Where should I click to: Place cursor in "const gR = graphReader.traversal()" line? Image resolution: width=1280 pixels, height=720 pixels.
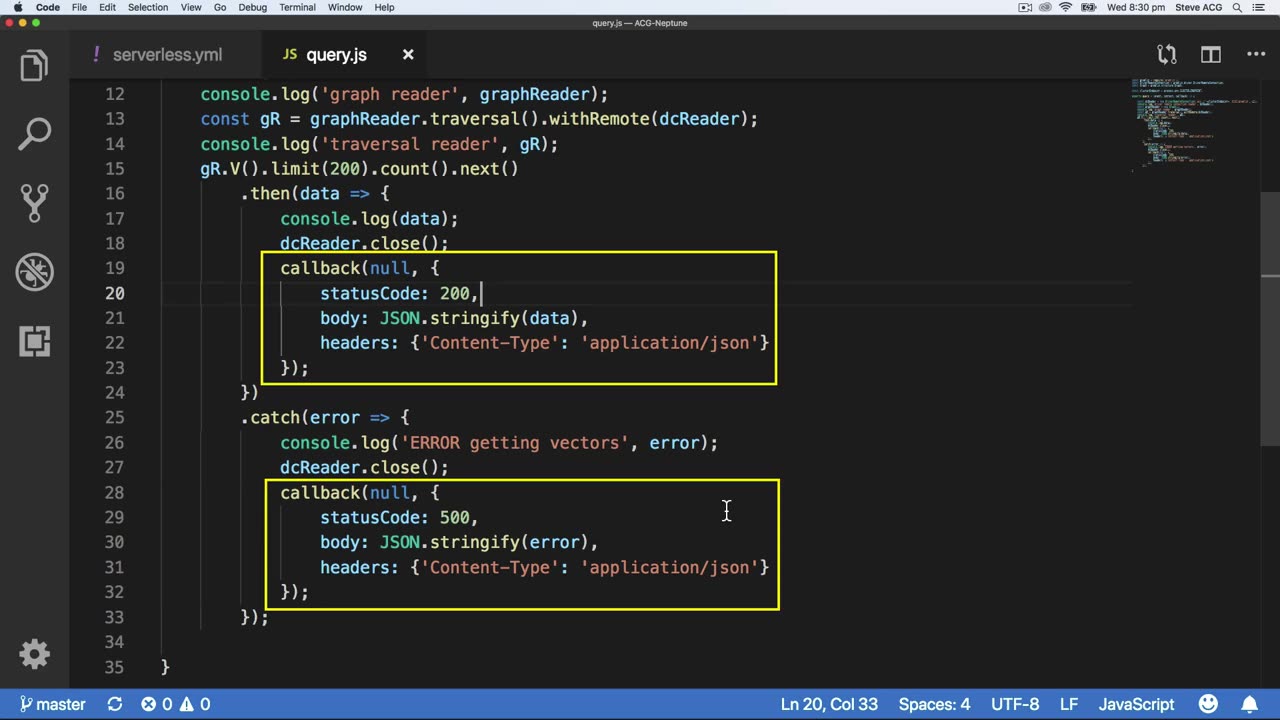tap(479, 119)
